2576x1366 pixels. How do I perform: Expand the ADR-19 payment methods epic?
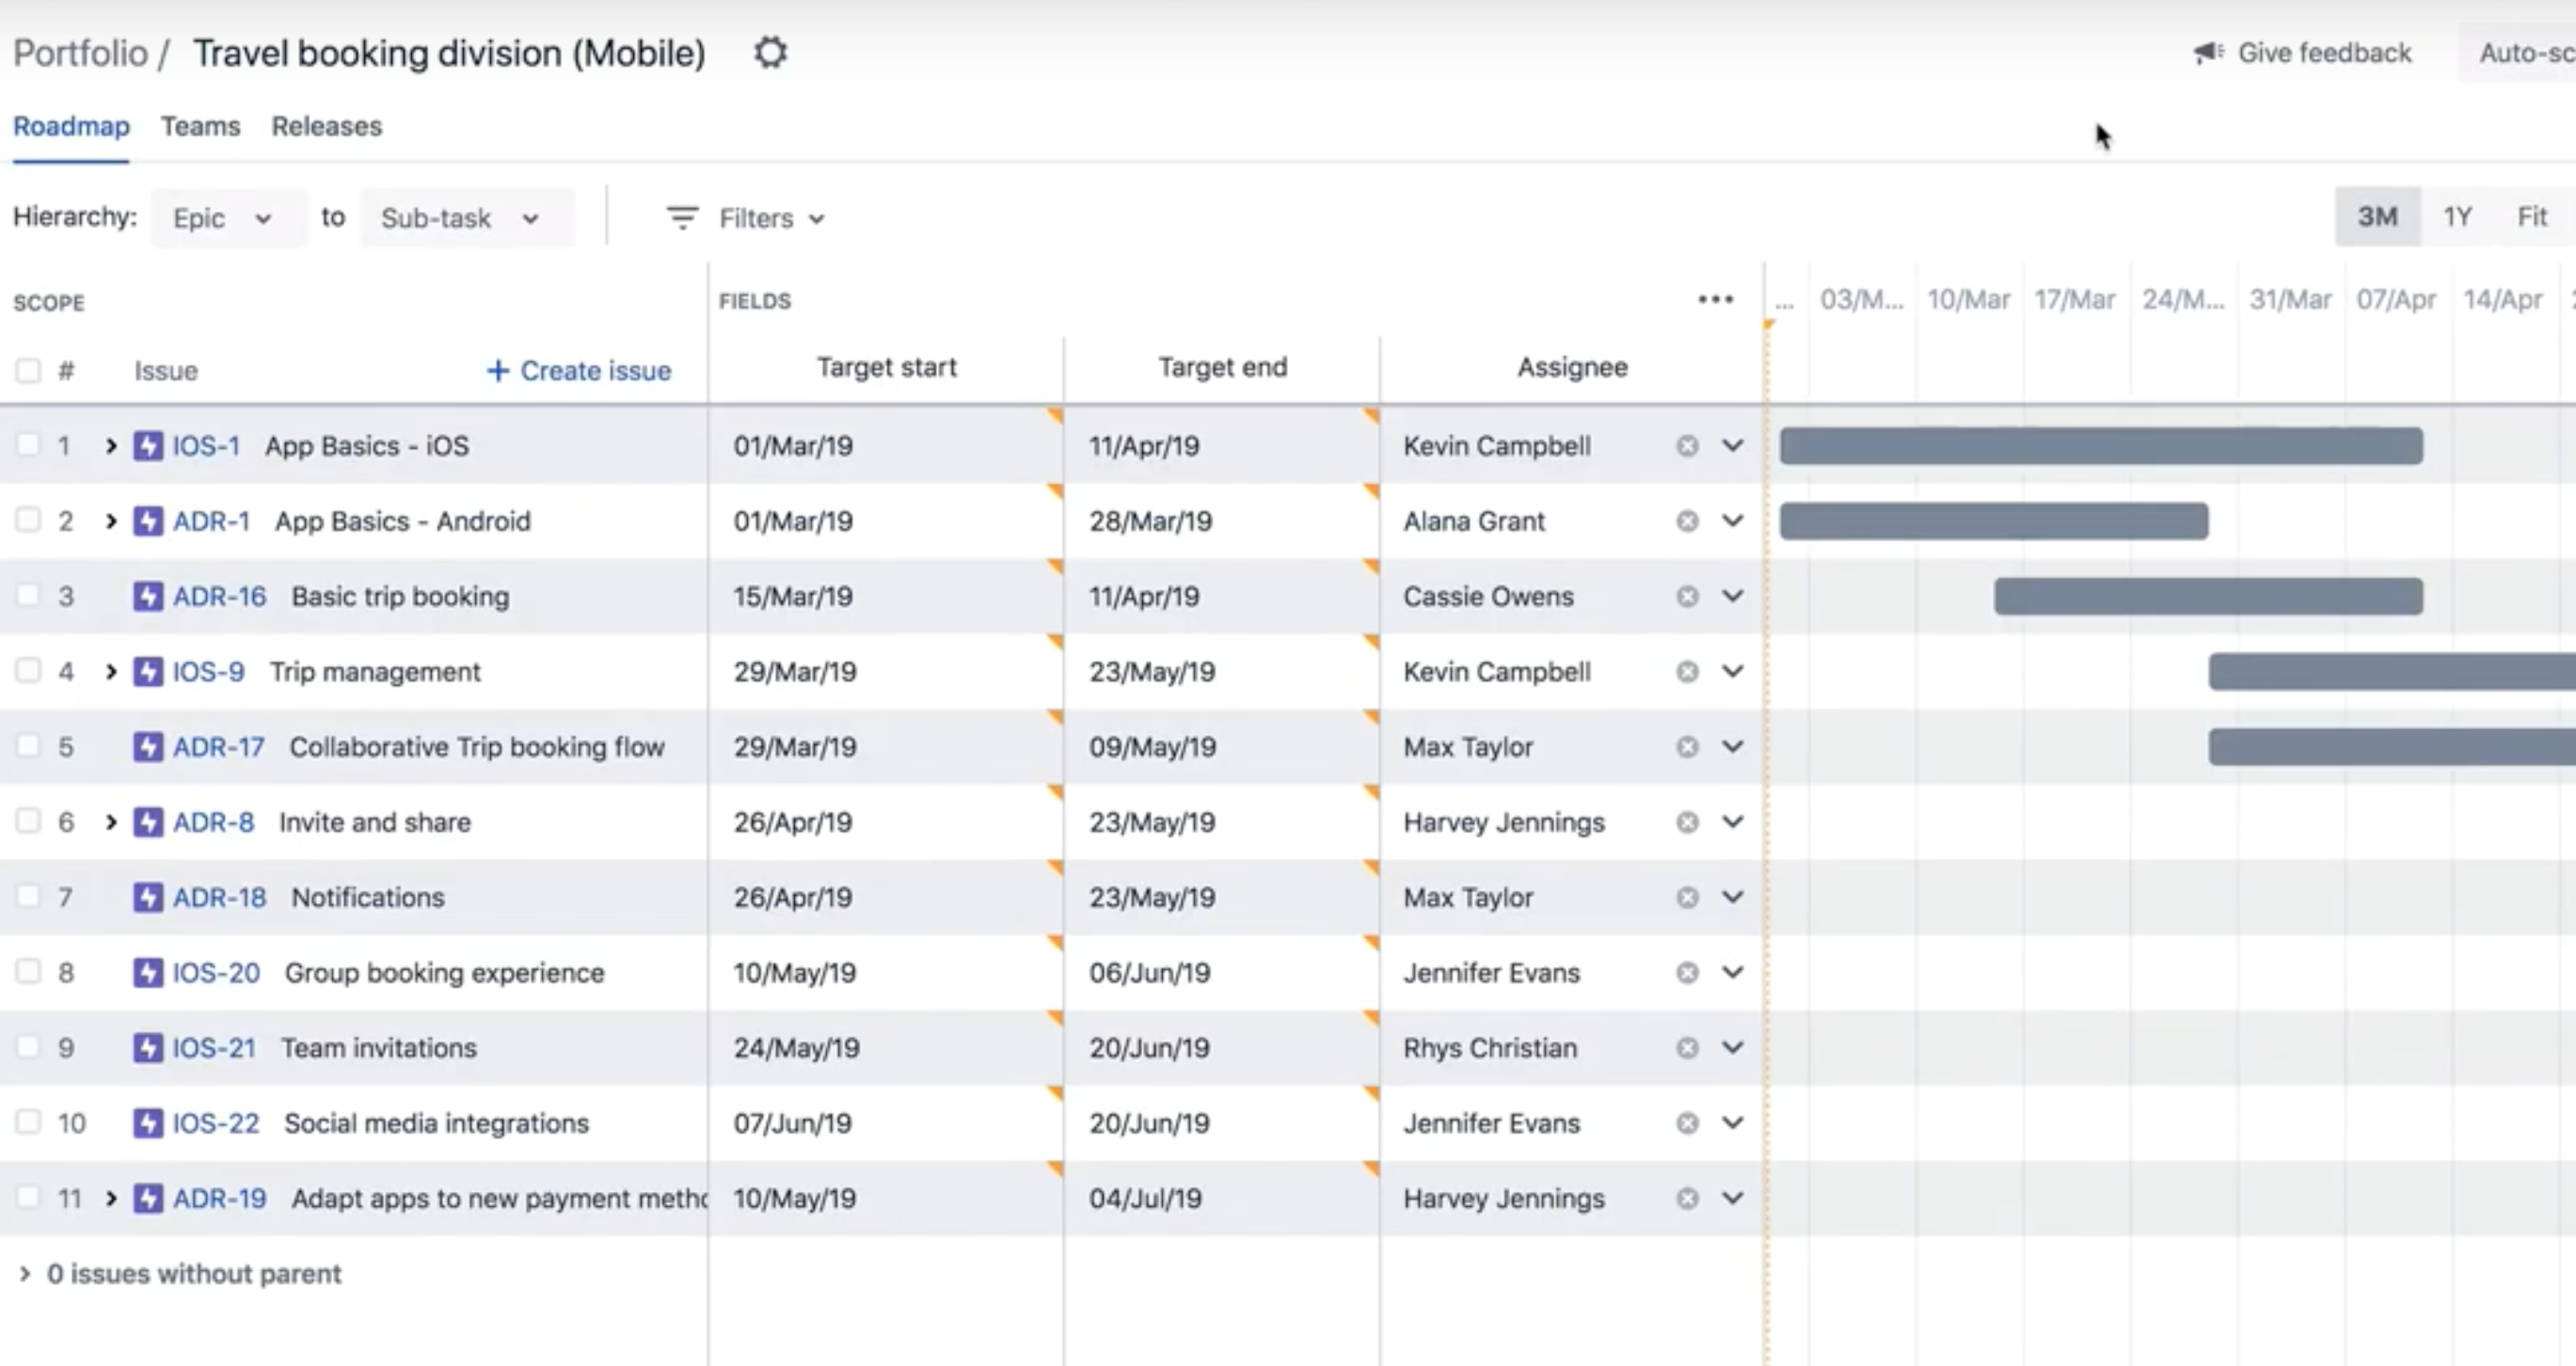(x=111, y=1198)
